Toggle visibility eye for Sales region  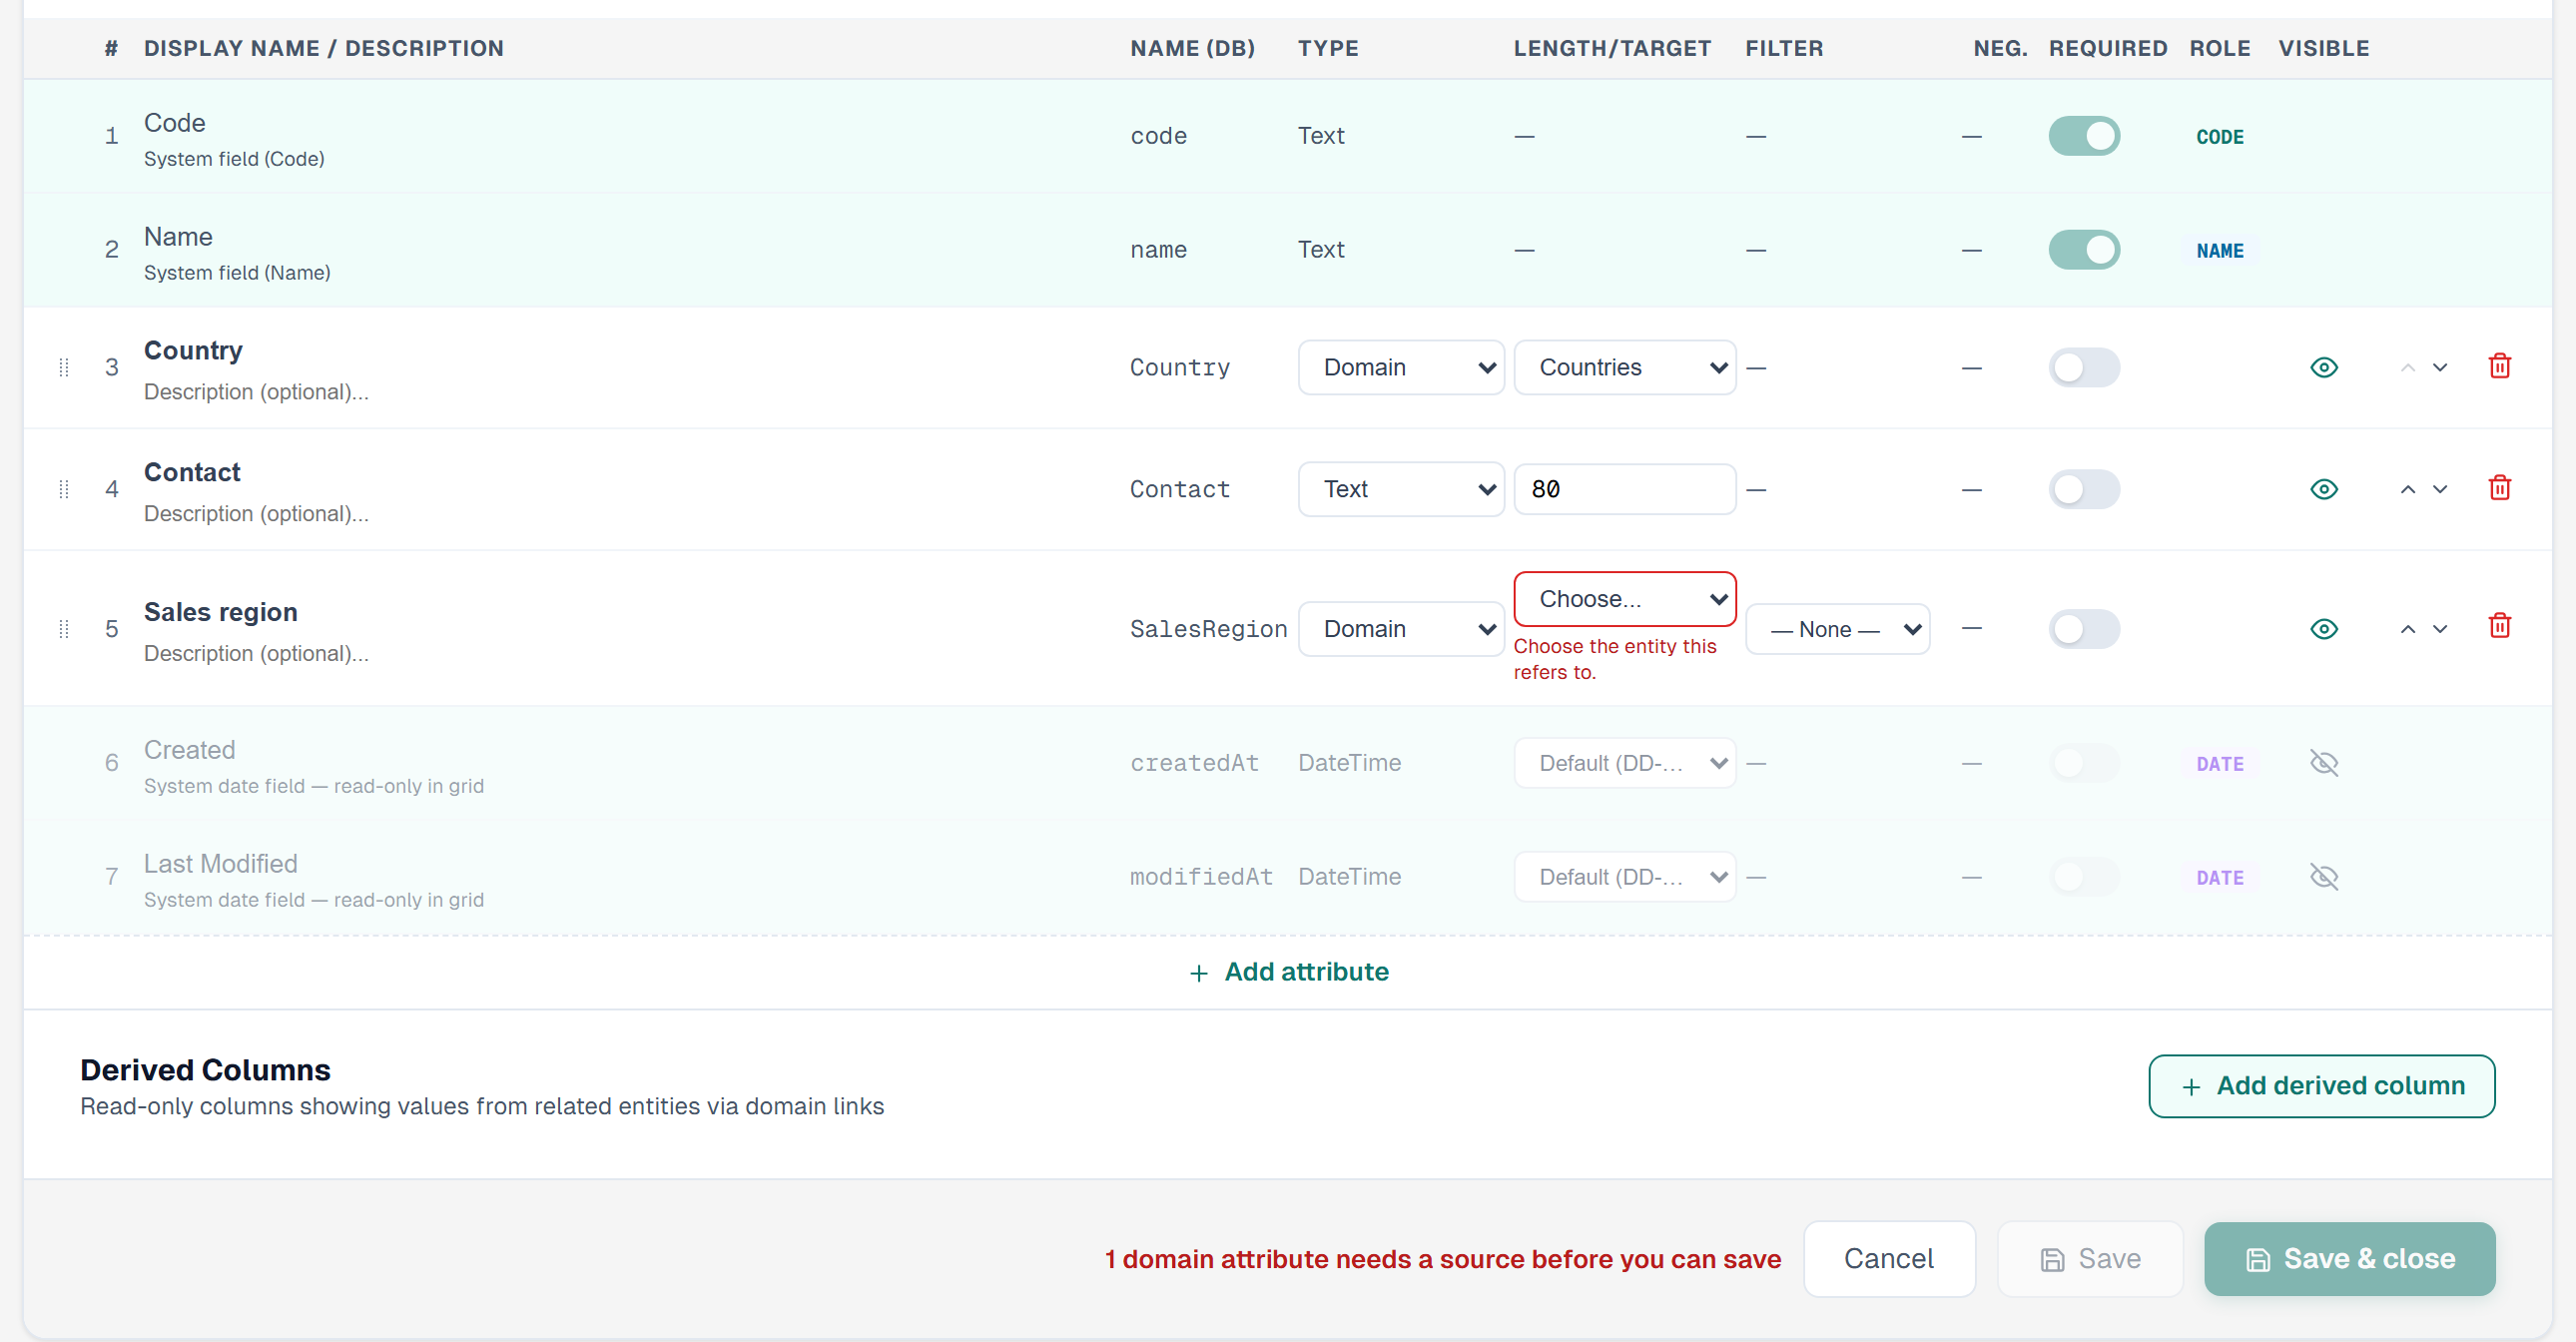pos(2324,629)
